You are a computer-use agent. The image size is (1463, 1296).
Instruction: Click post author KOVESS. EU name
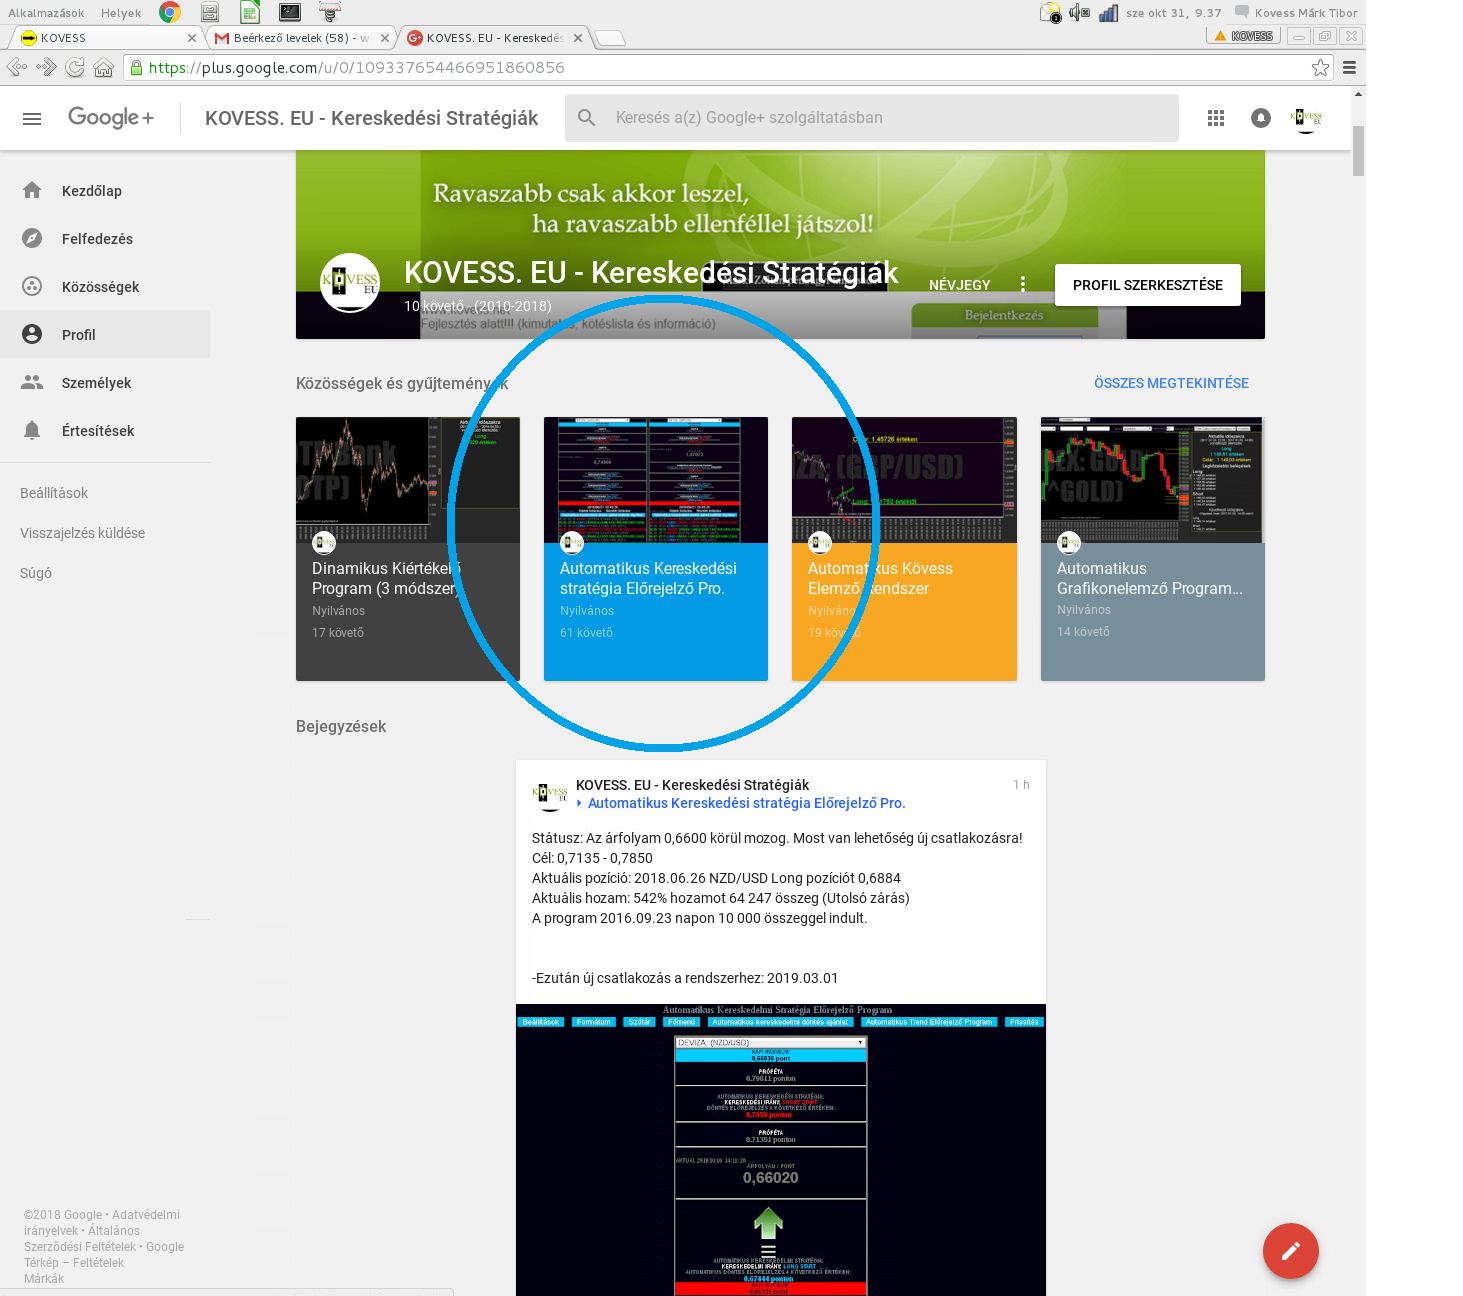coord(692,785)
